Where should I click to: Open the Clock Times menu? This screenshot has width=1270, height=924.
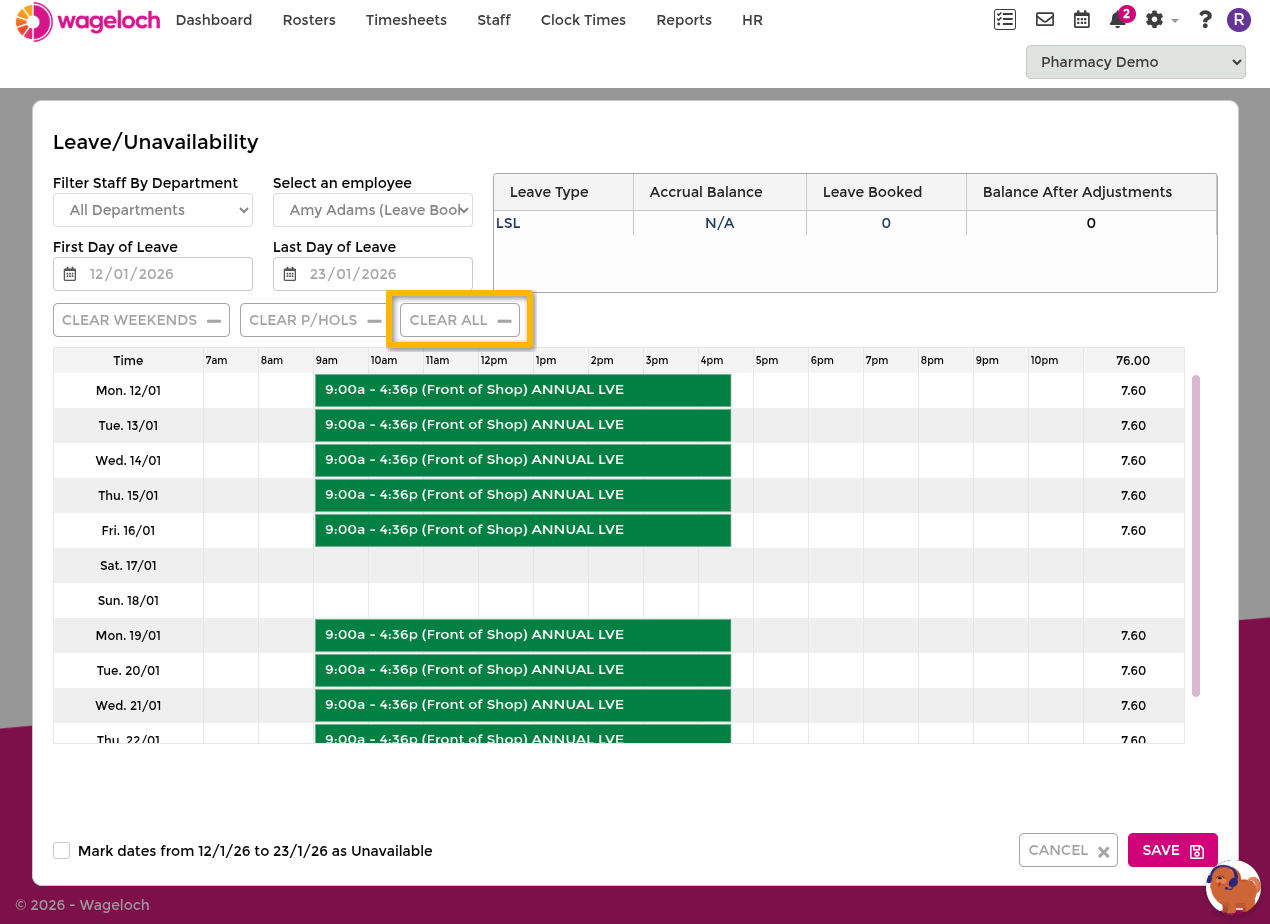tap(583, 20)
